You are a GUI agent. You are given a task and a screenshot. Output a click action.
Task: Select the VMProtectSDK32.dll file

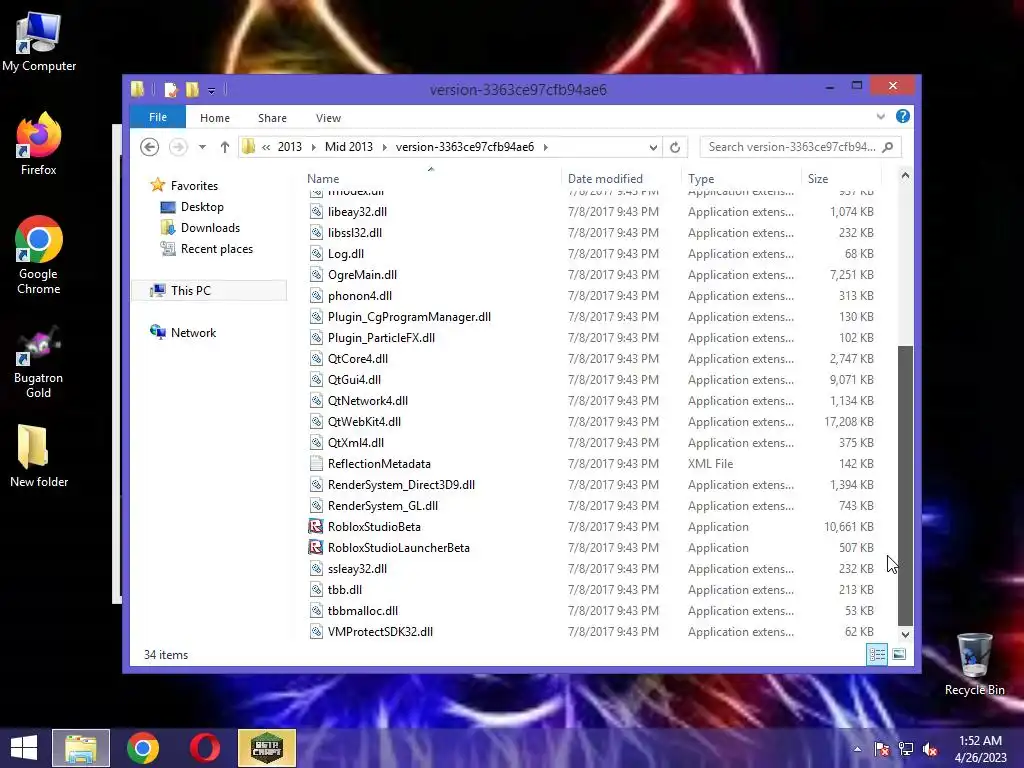point(380,632)
